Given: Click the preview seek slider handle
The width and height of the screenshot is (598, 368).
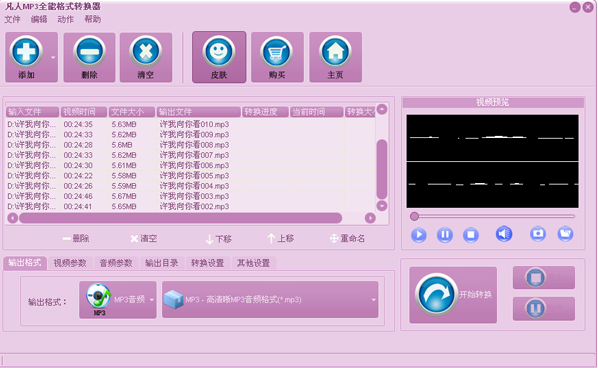Looking at the screenshot, I should coord(414,216).
